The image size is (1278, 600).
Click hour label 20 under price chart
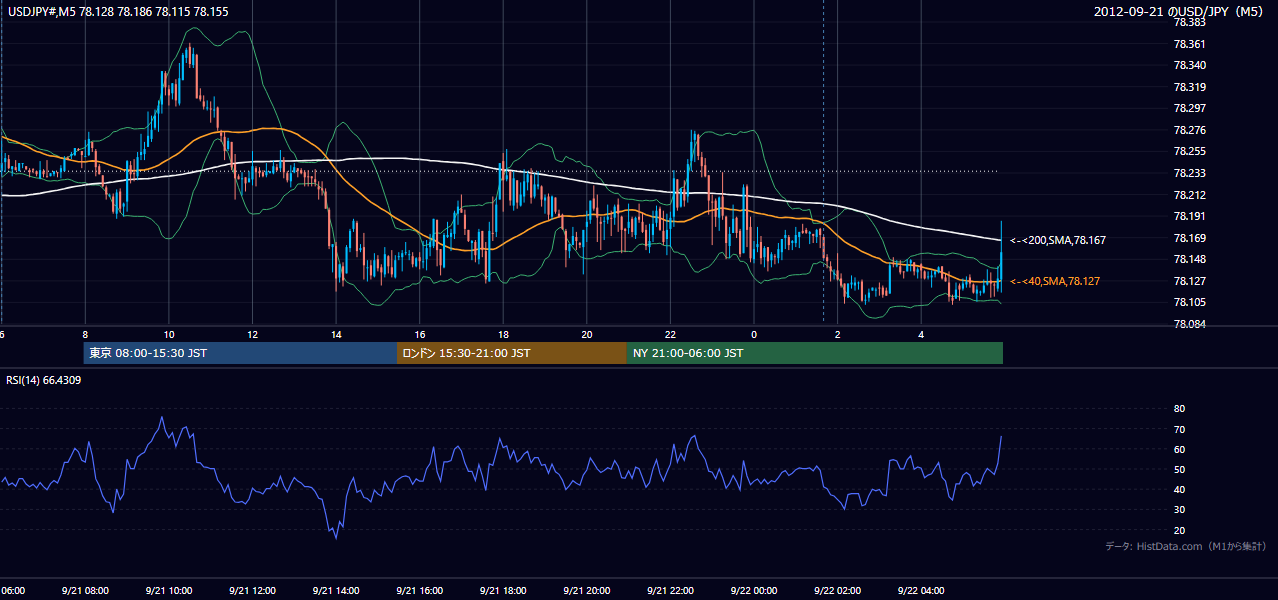[x=587, y=335]
